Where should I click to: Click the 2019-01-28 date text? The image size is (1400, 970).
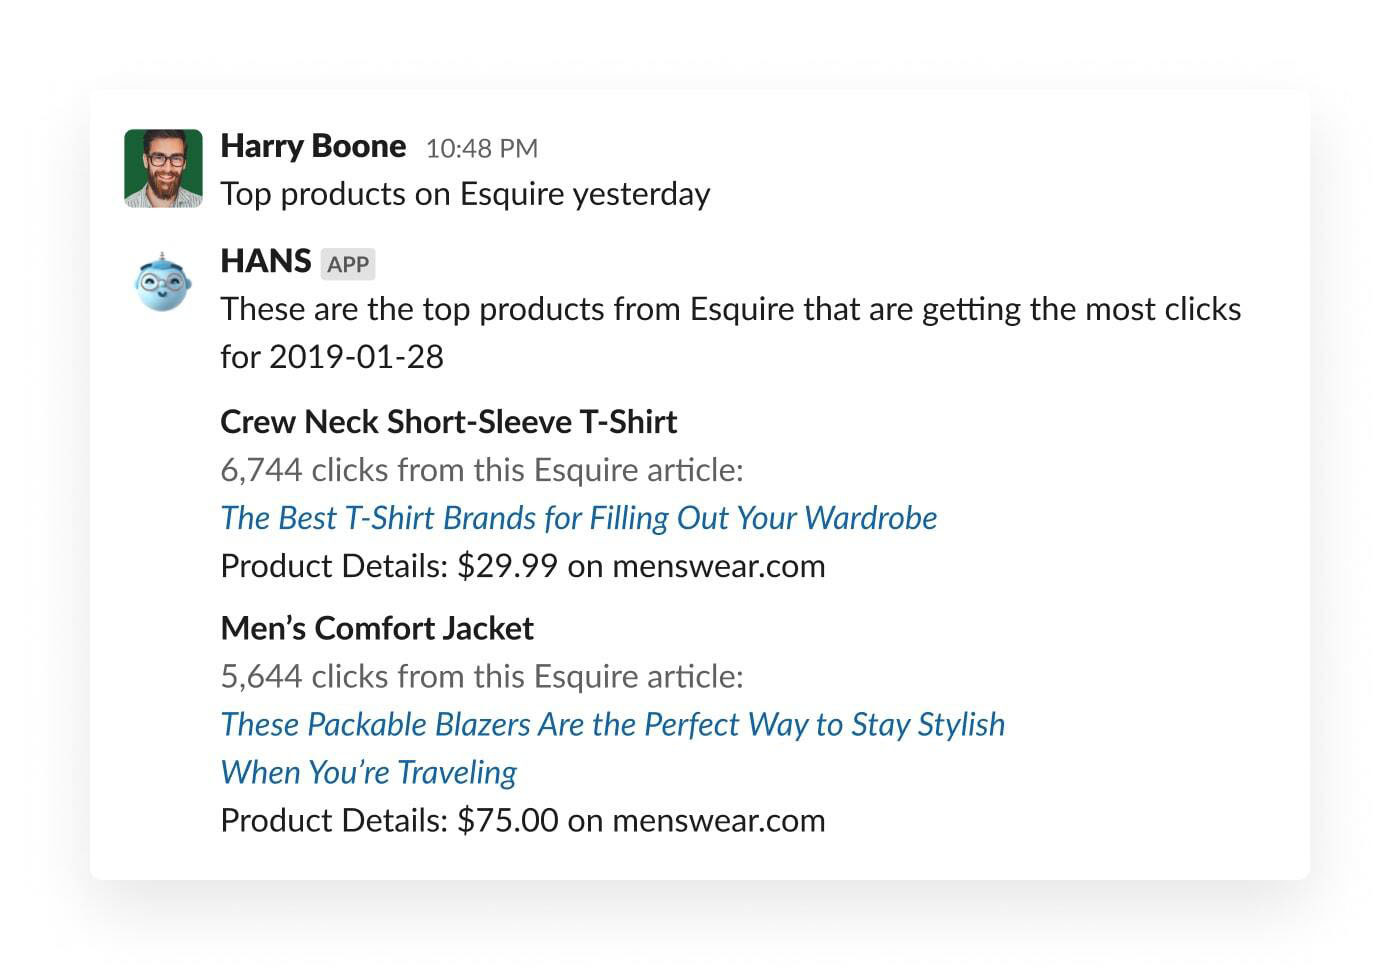coord(356,357)
